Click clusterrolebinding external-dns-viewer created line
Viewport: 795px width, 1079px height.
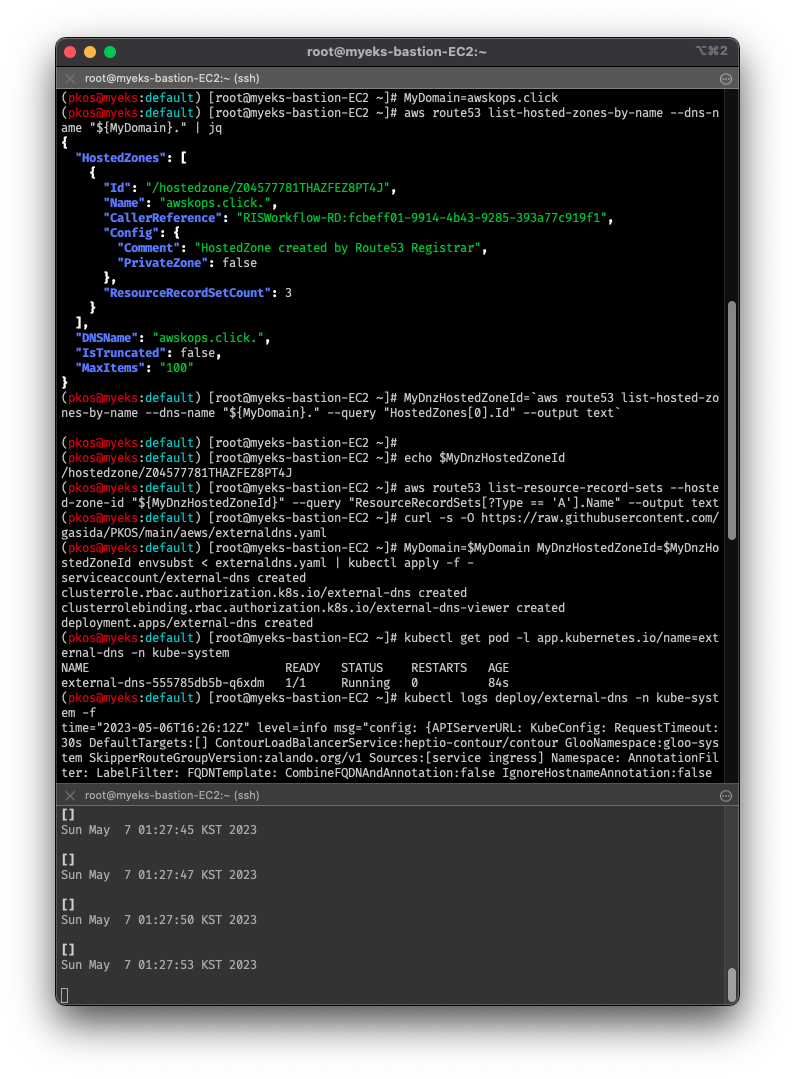[313, 608]
